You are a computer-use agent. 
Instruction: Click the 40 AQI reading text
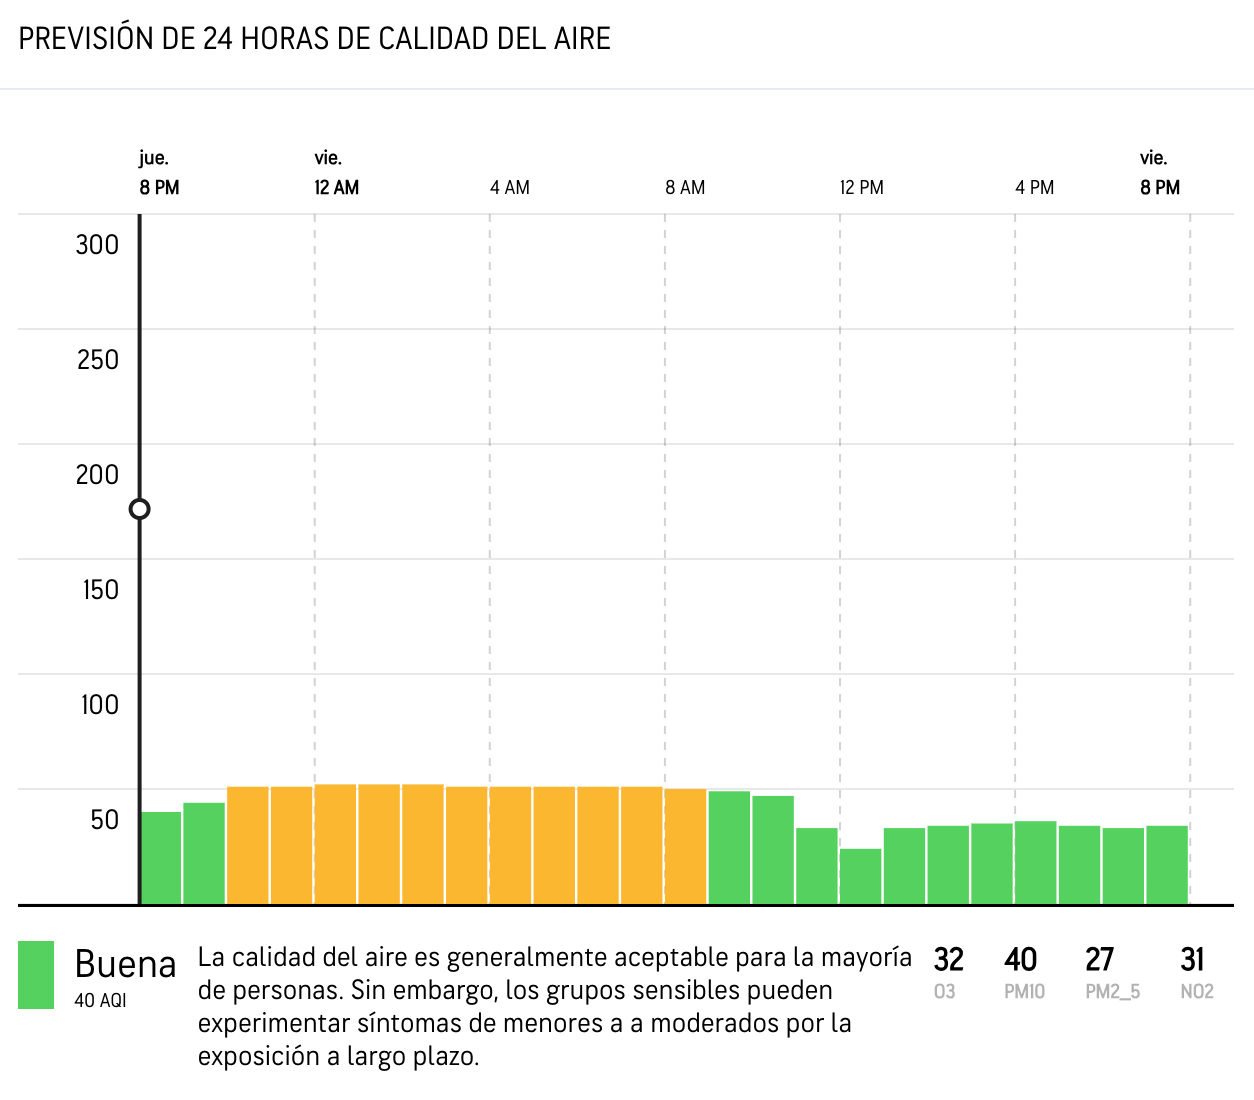click(100, 1000)
